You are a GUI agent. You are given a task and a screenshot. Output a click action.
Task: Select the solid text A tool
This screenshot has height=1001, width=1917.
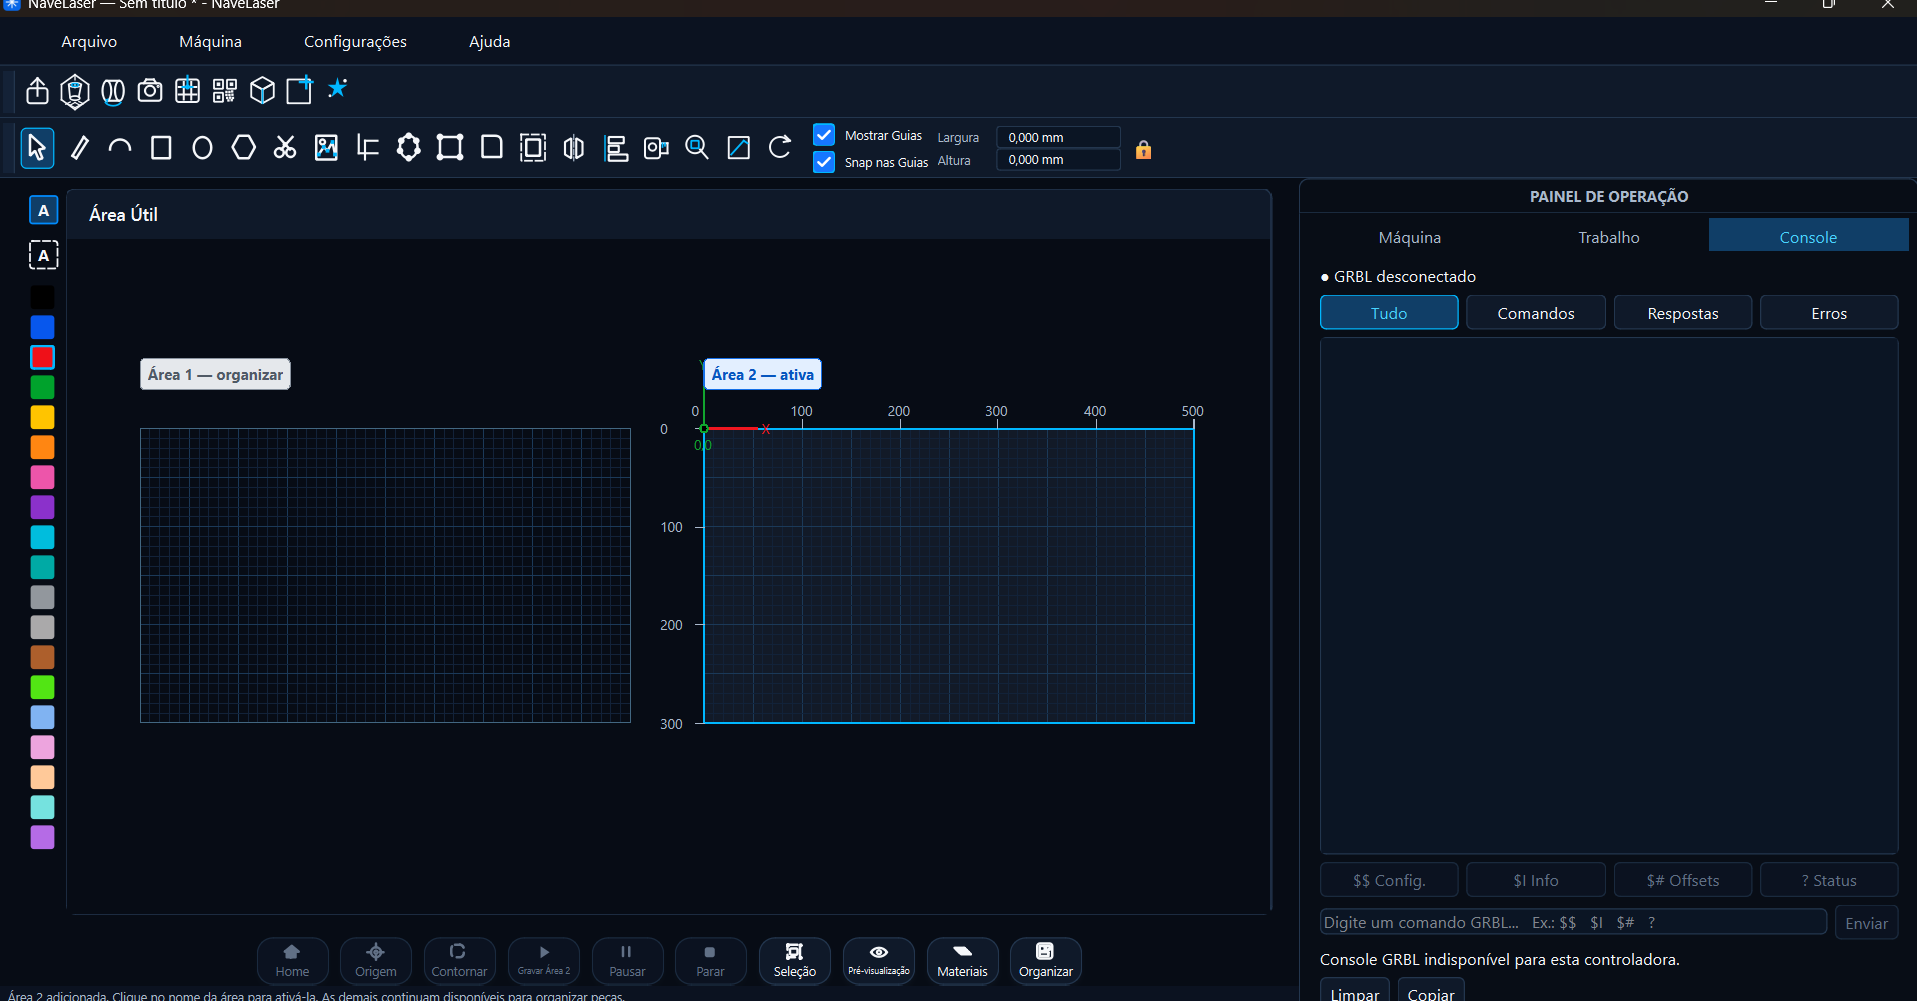pyautogui.click(x=43, y=211)
